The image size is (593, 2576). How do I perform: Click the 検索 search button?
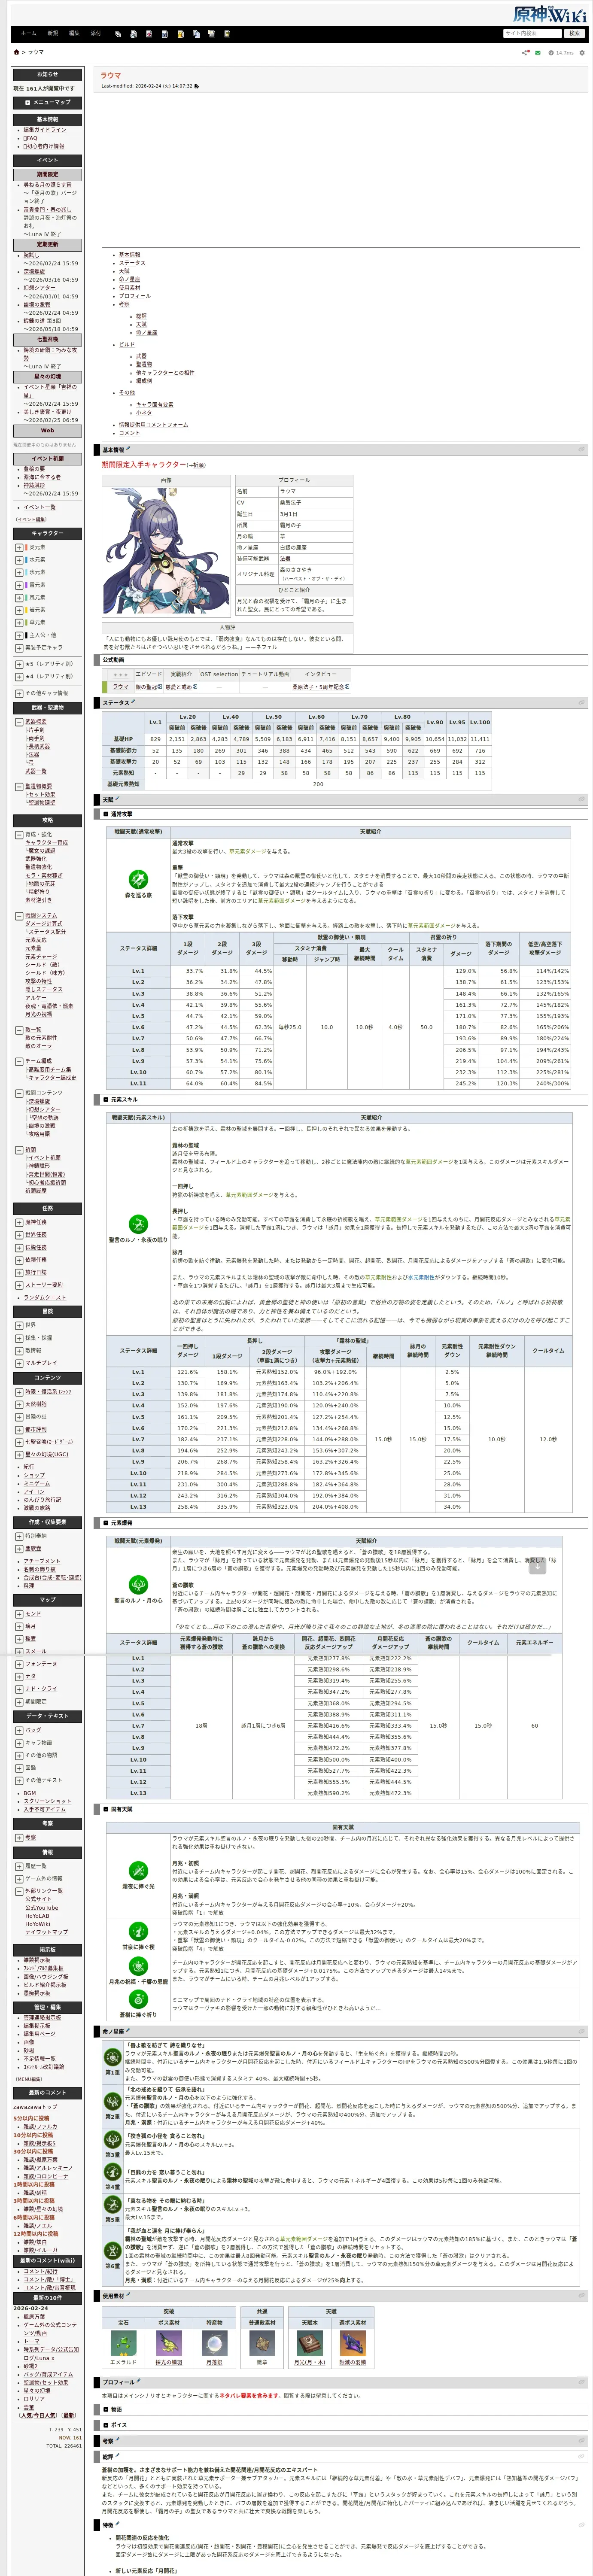[x=574, y=33]
